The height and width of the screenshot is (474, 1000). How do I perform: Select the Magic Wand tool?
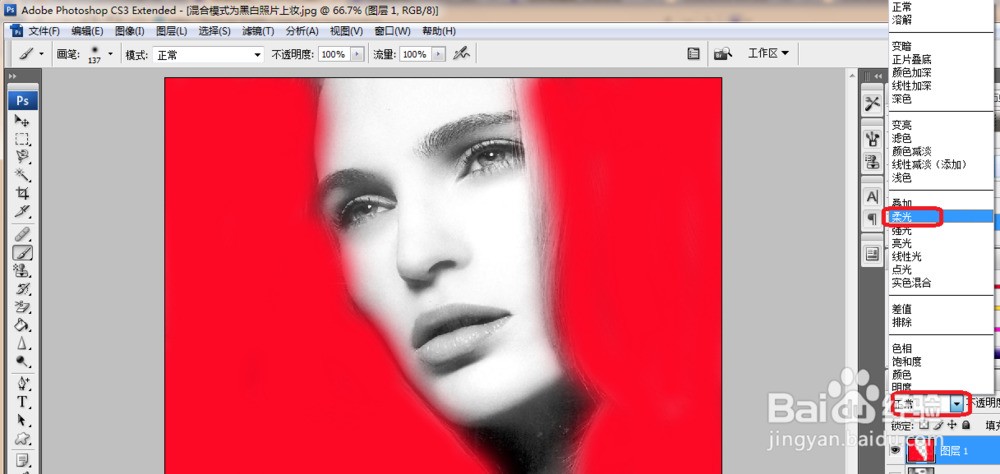tap(22, 175)
